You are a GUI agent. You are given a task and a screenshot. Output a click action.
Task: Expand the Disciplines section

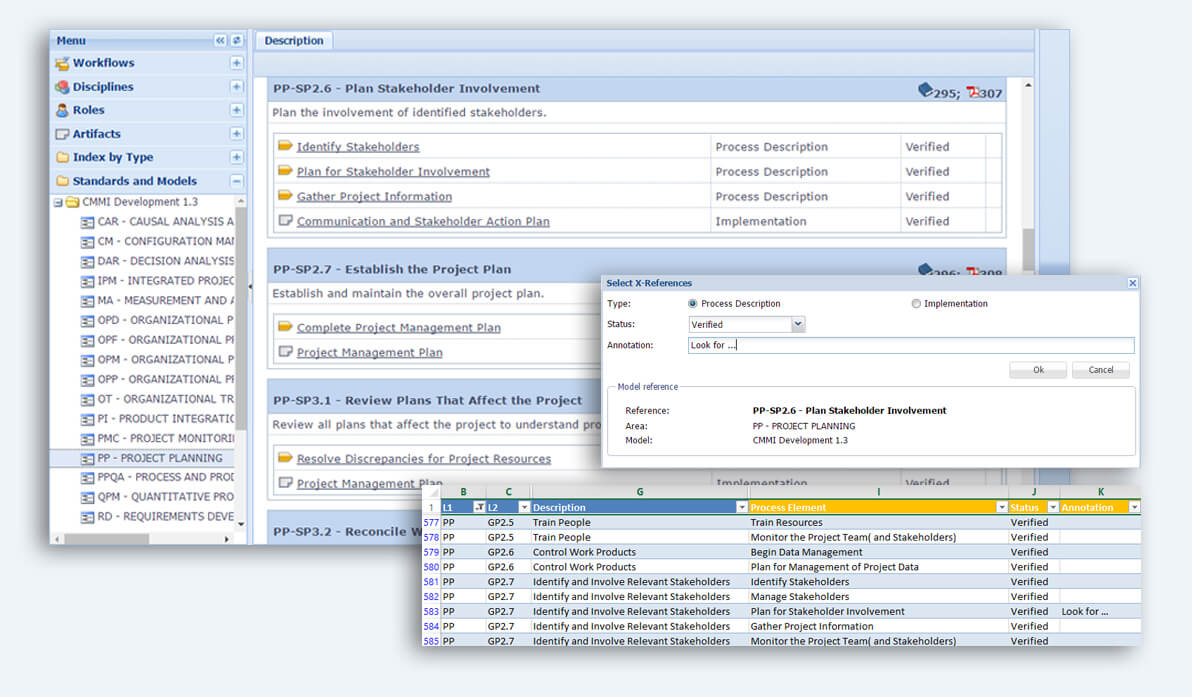click(236, 87)
